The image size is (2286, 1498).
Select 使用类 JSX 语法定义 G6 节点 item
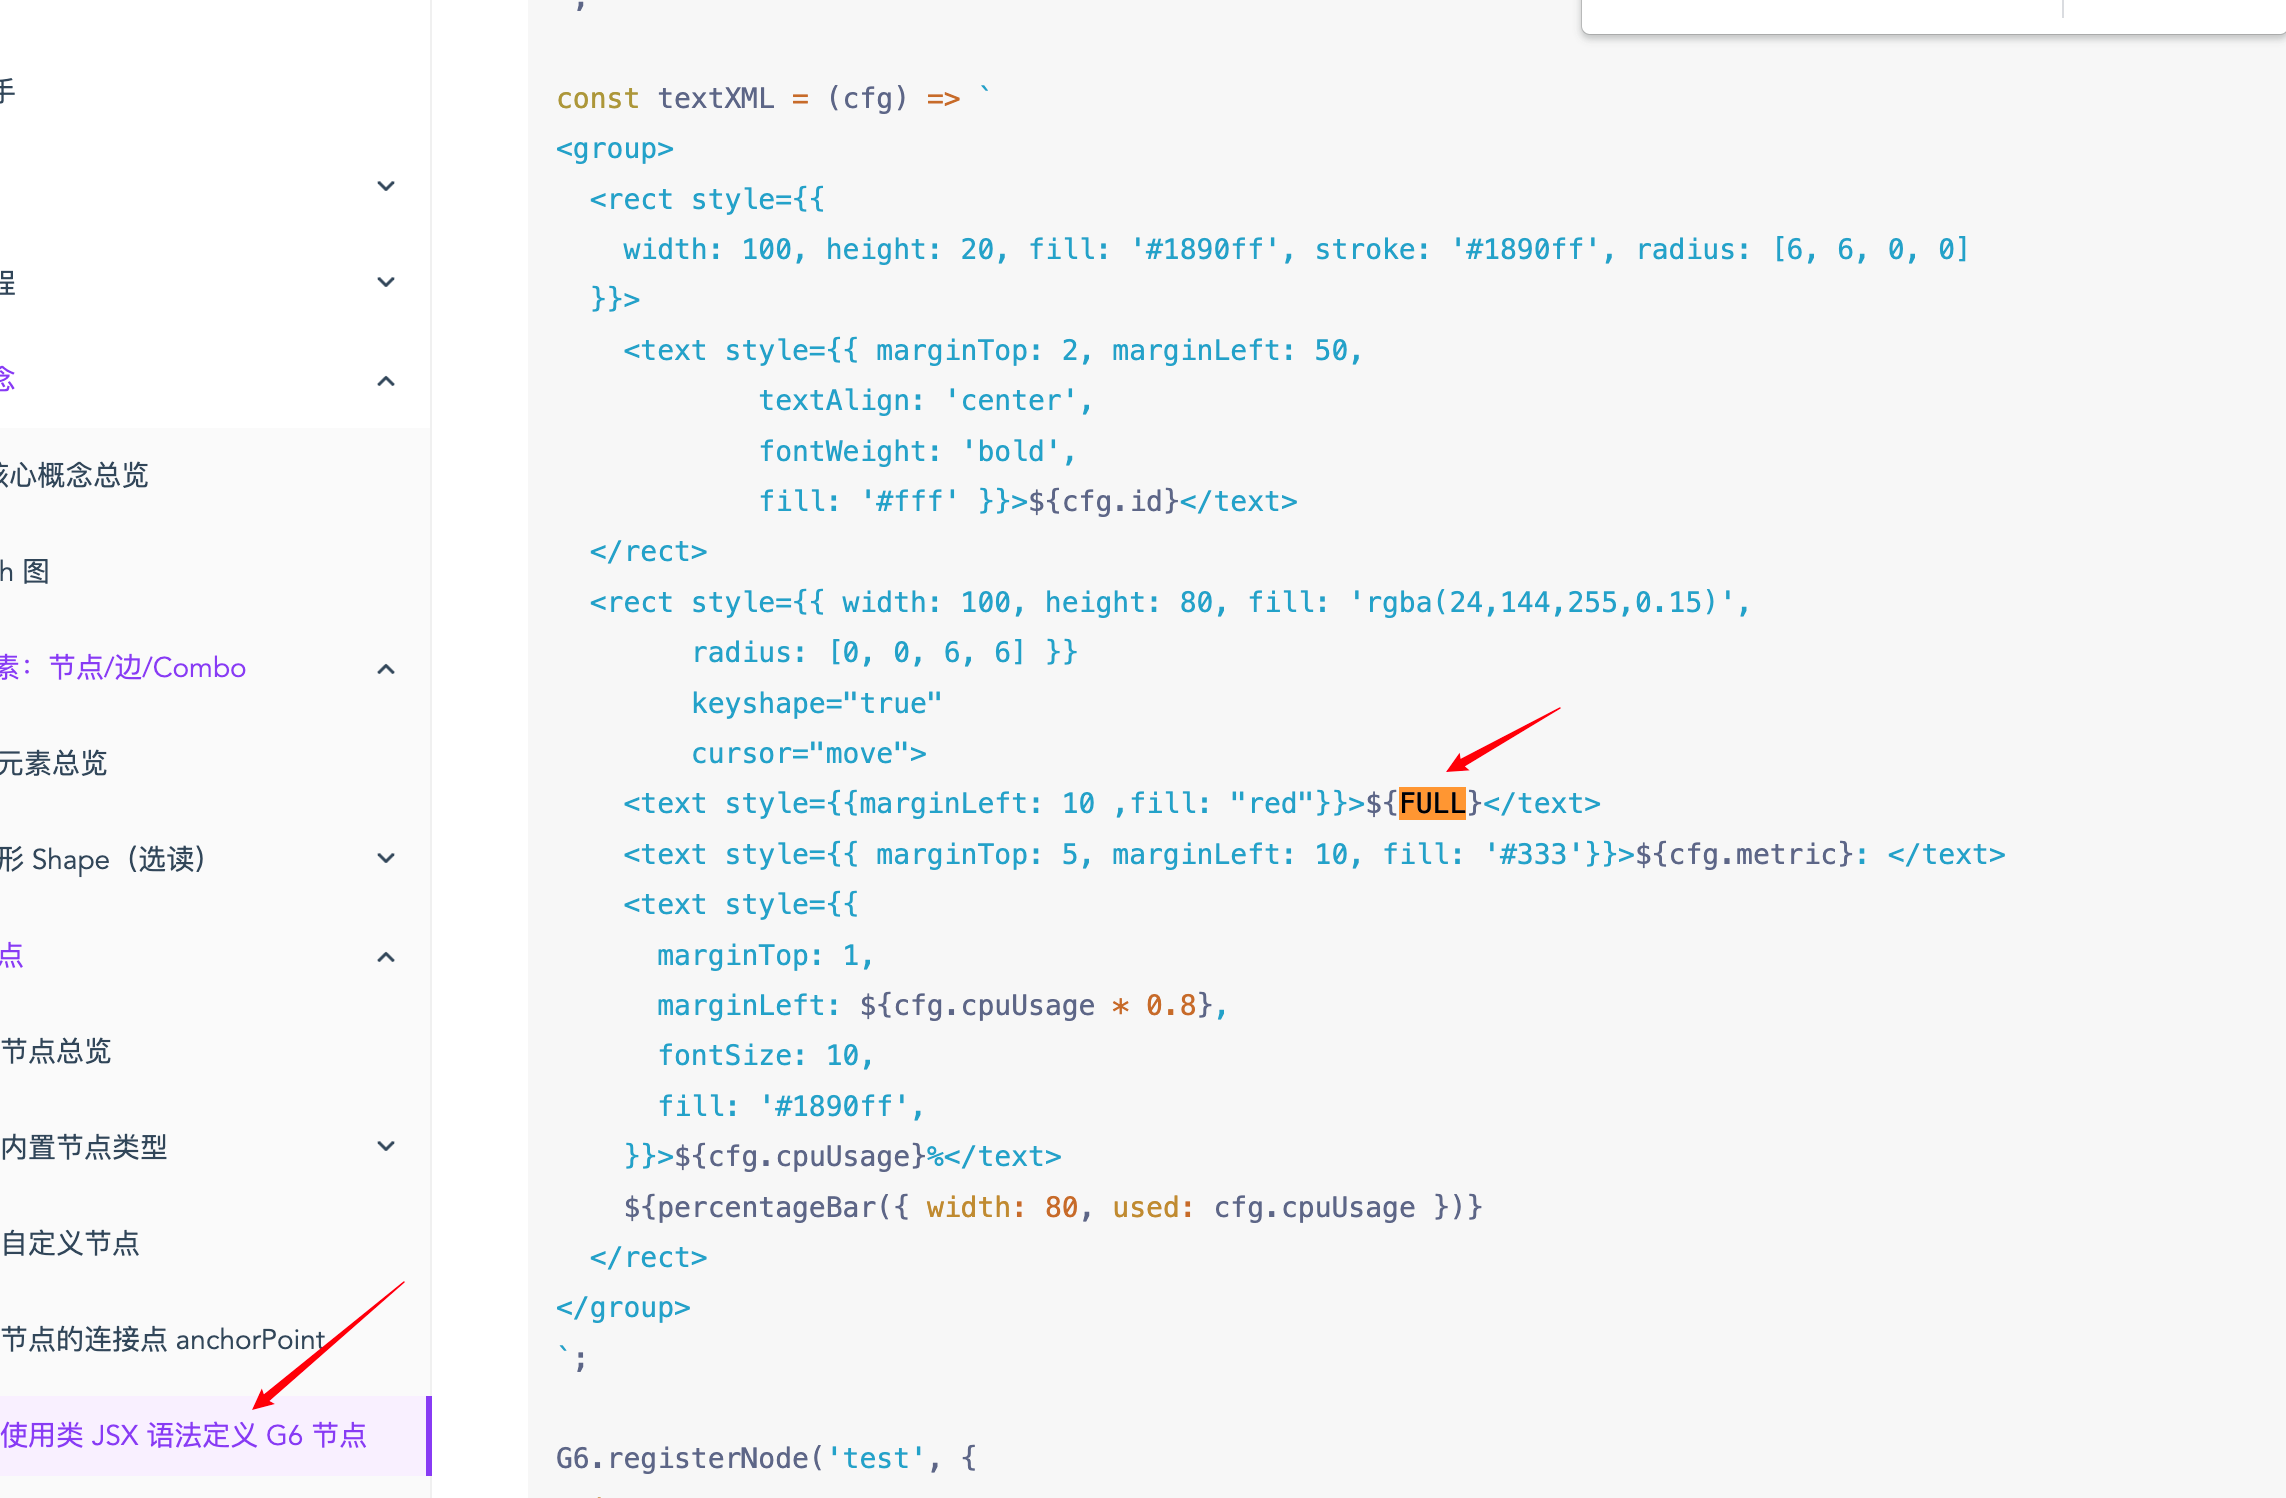[x=185, y=1435]
